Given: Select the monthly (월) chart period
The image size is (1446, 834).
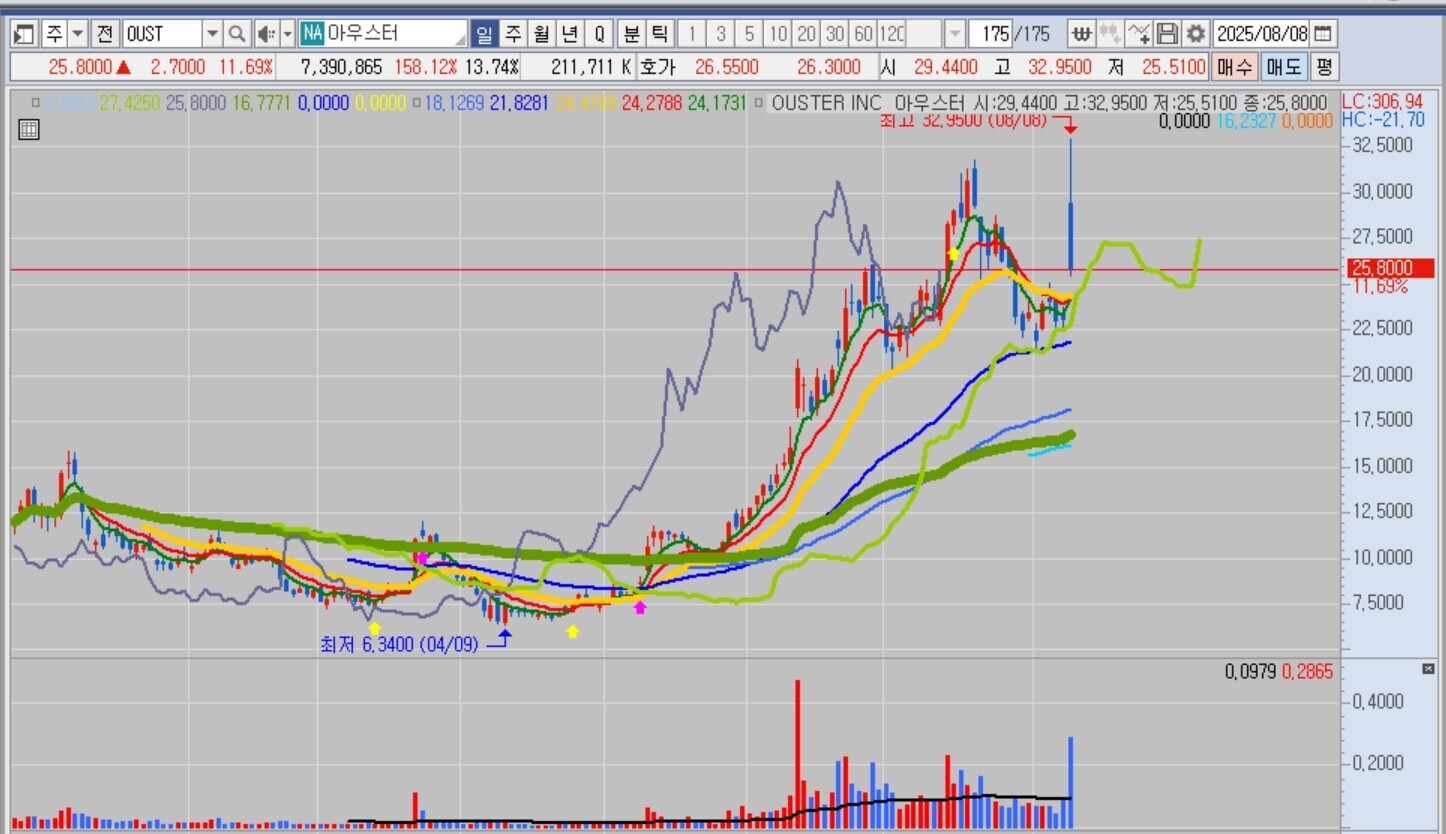Looking at the screenshot, I should click(x=541, y=34).
